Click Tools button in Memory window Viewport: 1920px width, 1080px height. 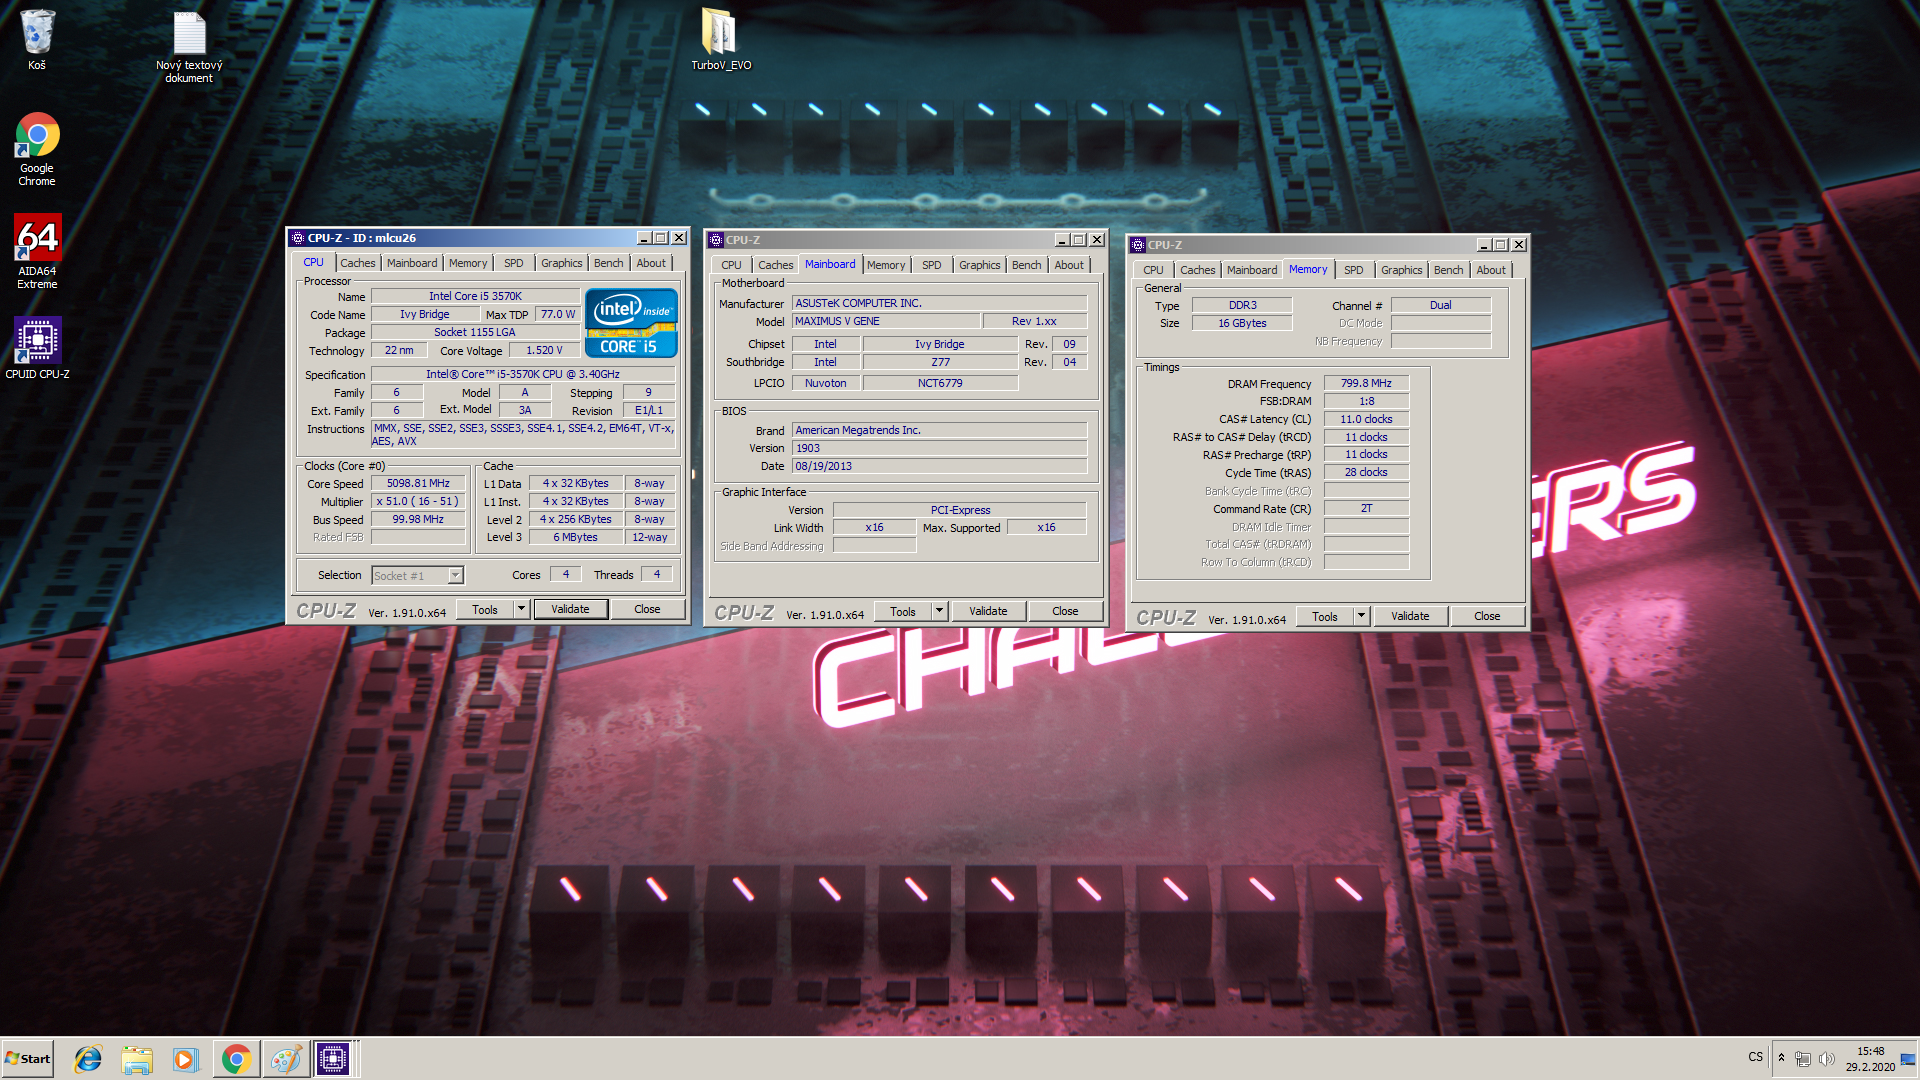click(x=1325, y=616)
